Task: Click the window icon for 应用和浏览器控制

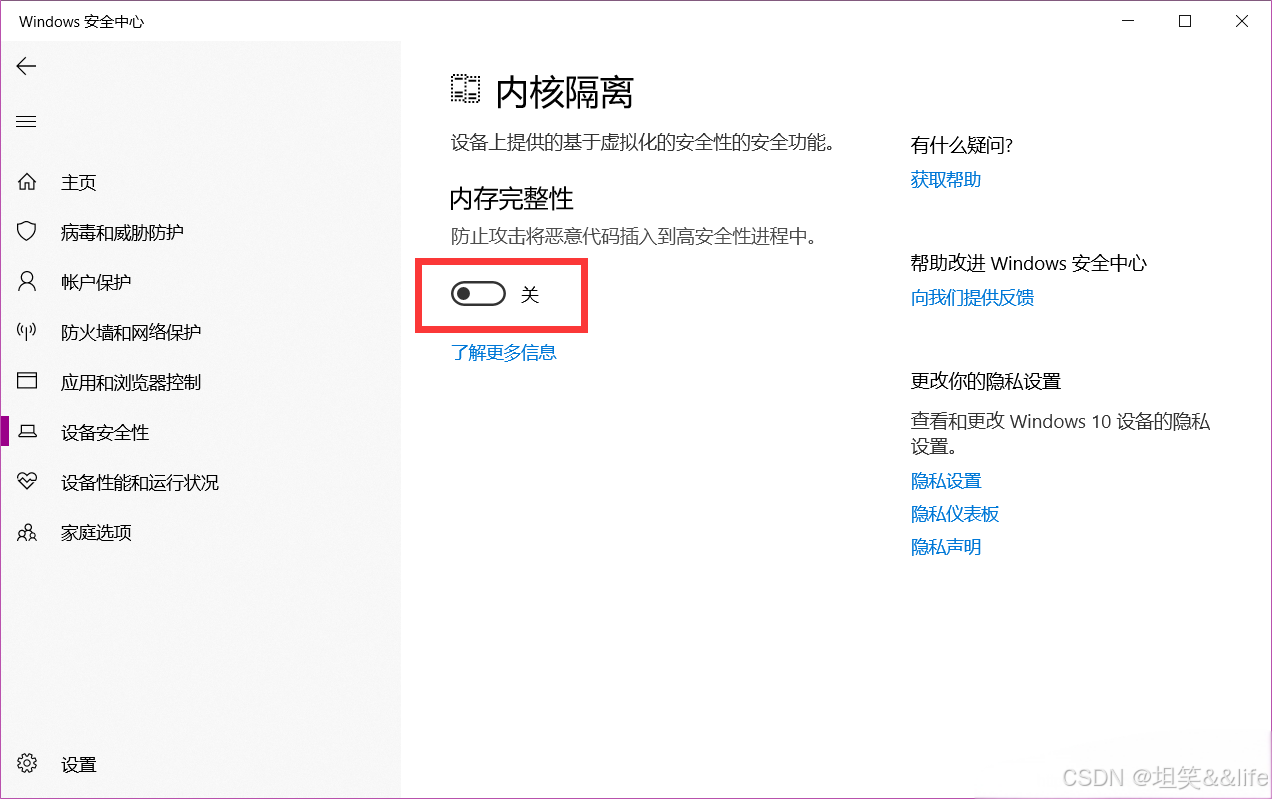Action: [x=27, y=382]
